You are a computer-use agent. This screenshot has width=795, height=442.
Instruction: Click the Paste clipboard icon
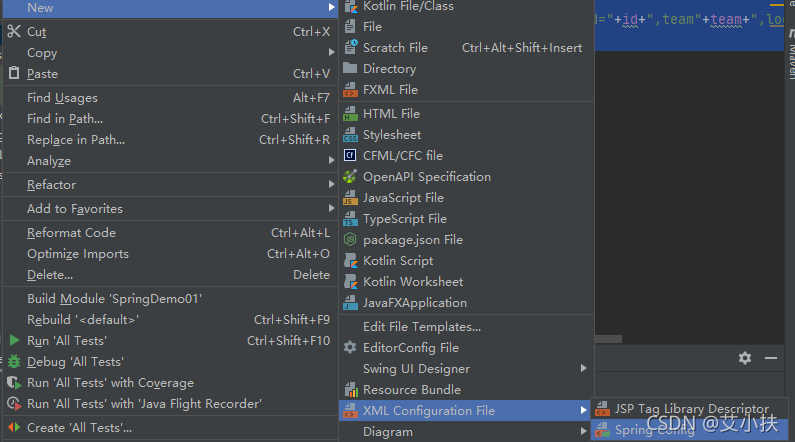[x=14, y=73]
